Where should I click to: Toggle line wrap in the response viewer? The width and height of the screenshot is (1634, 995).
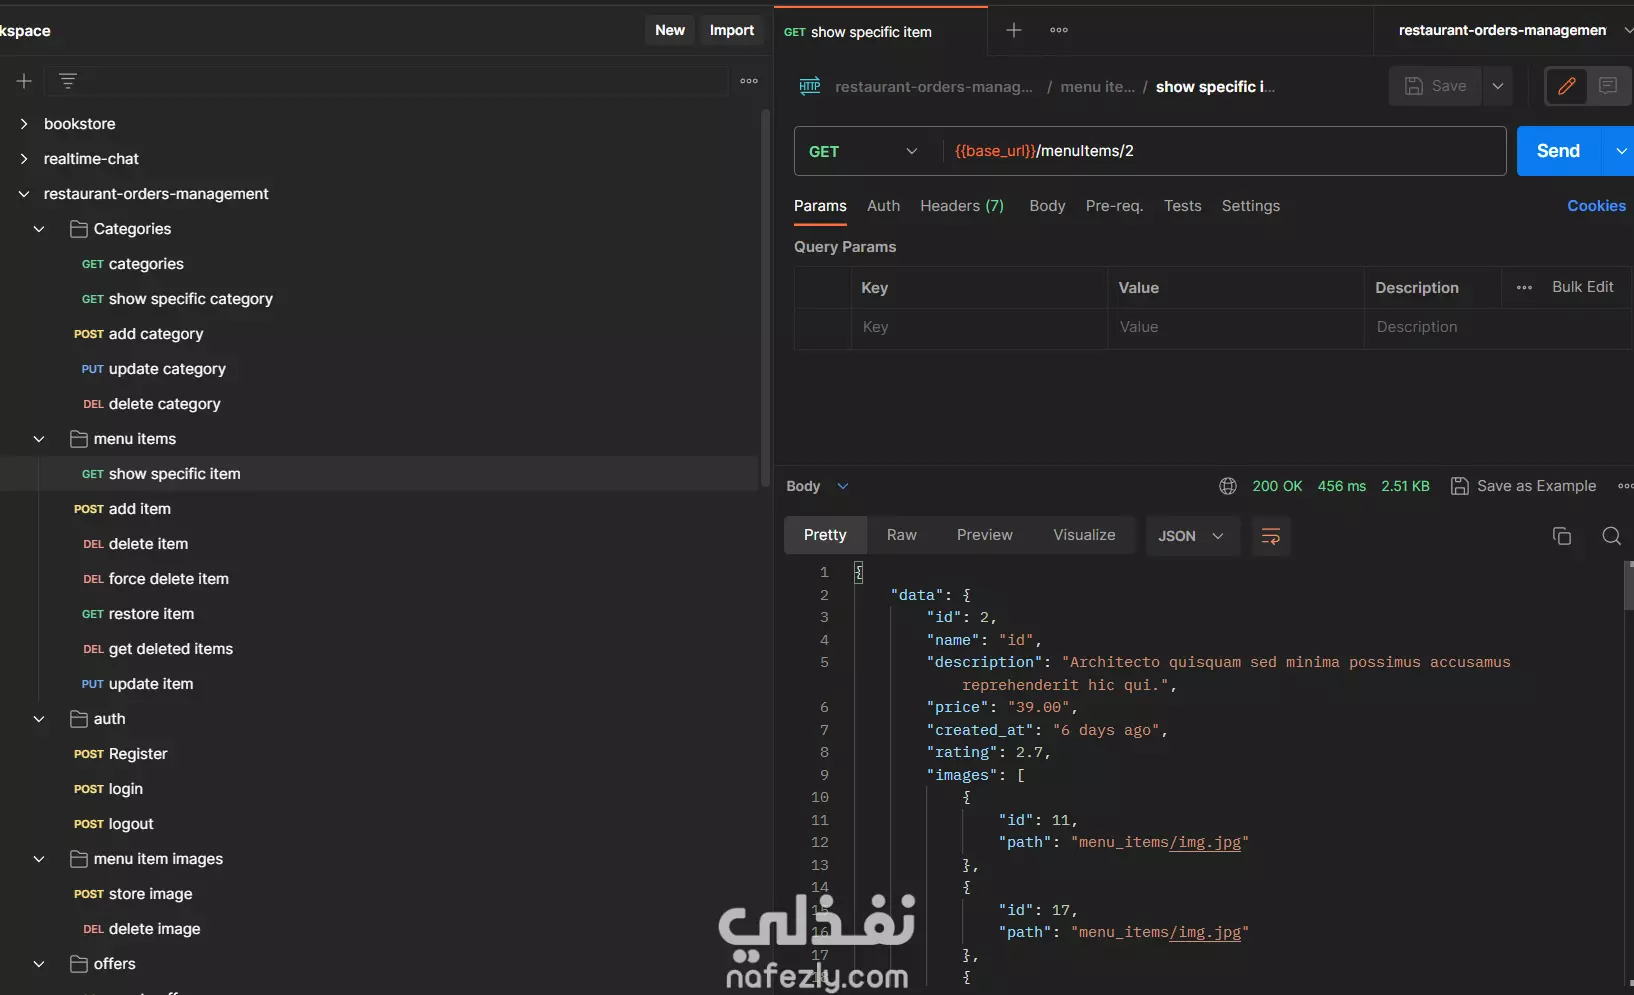pyautogui.click(x=1271, y=536)
